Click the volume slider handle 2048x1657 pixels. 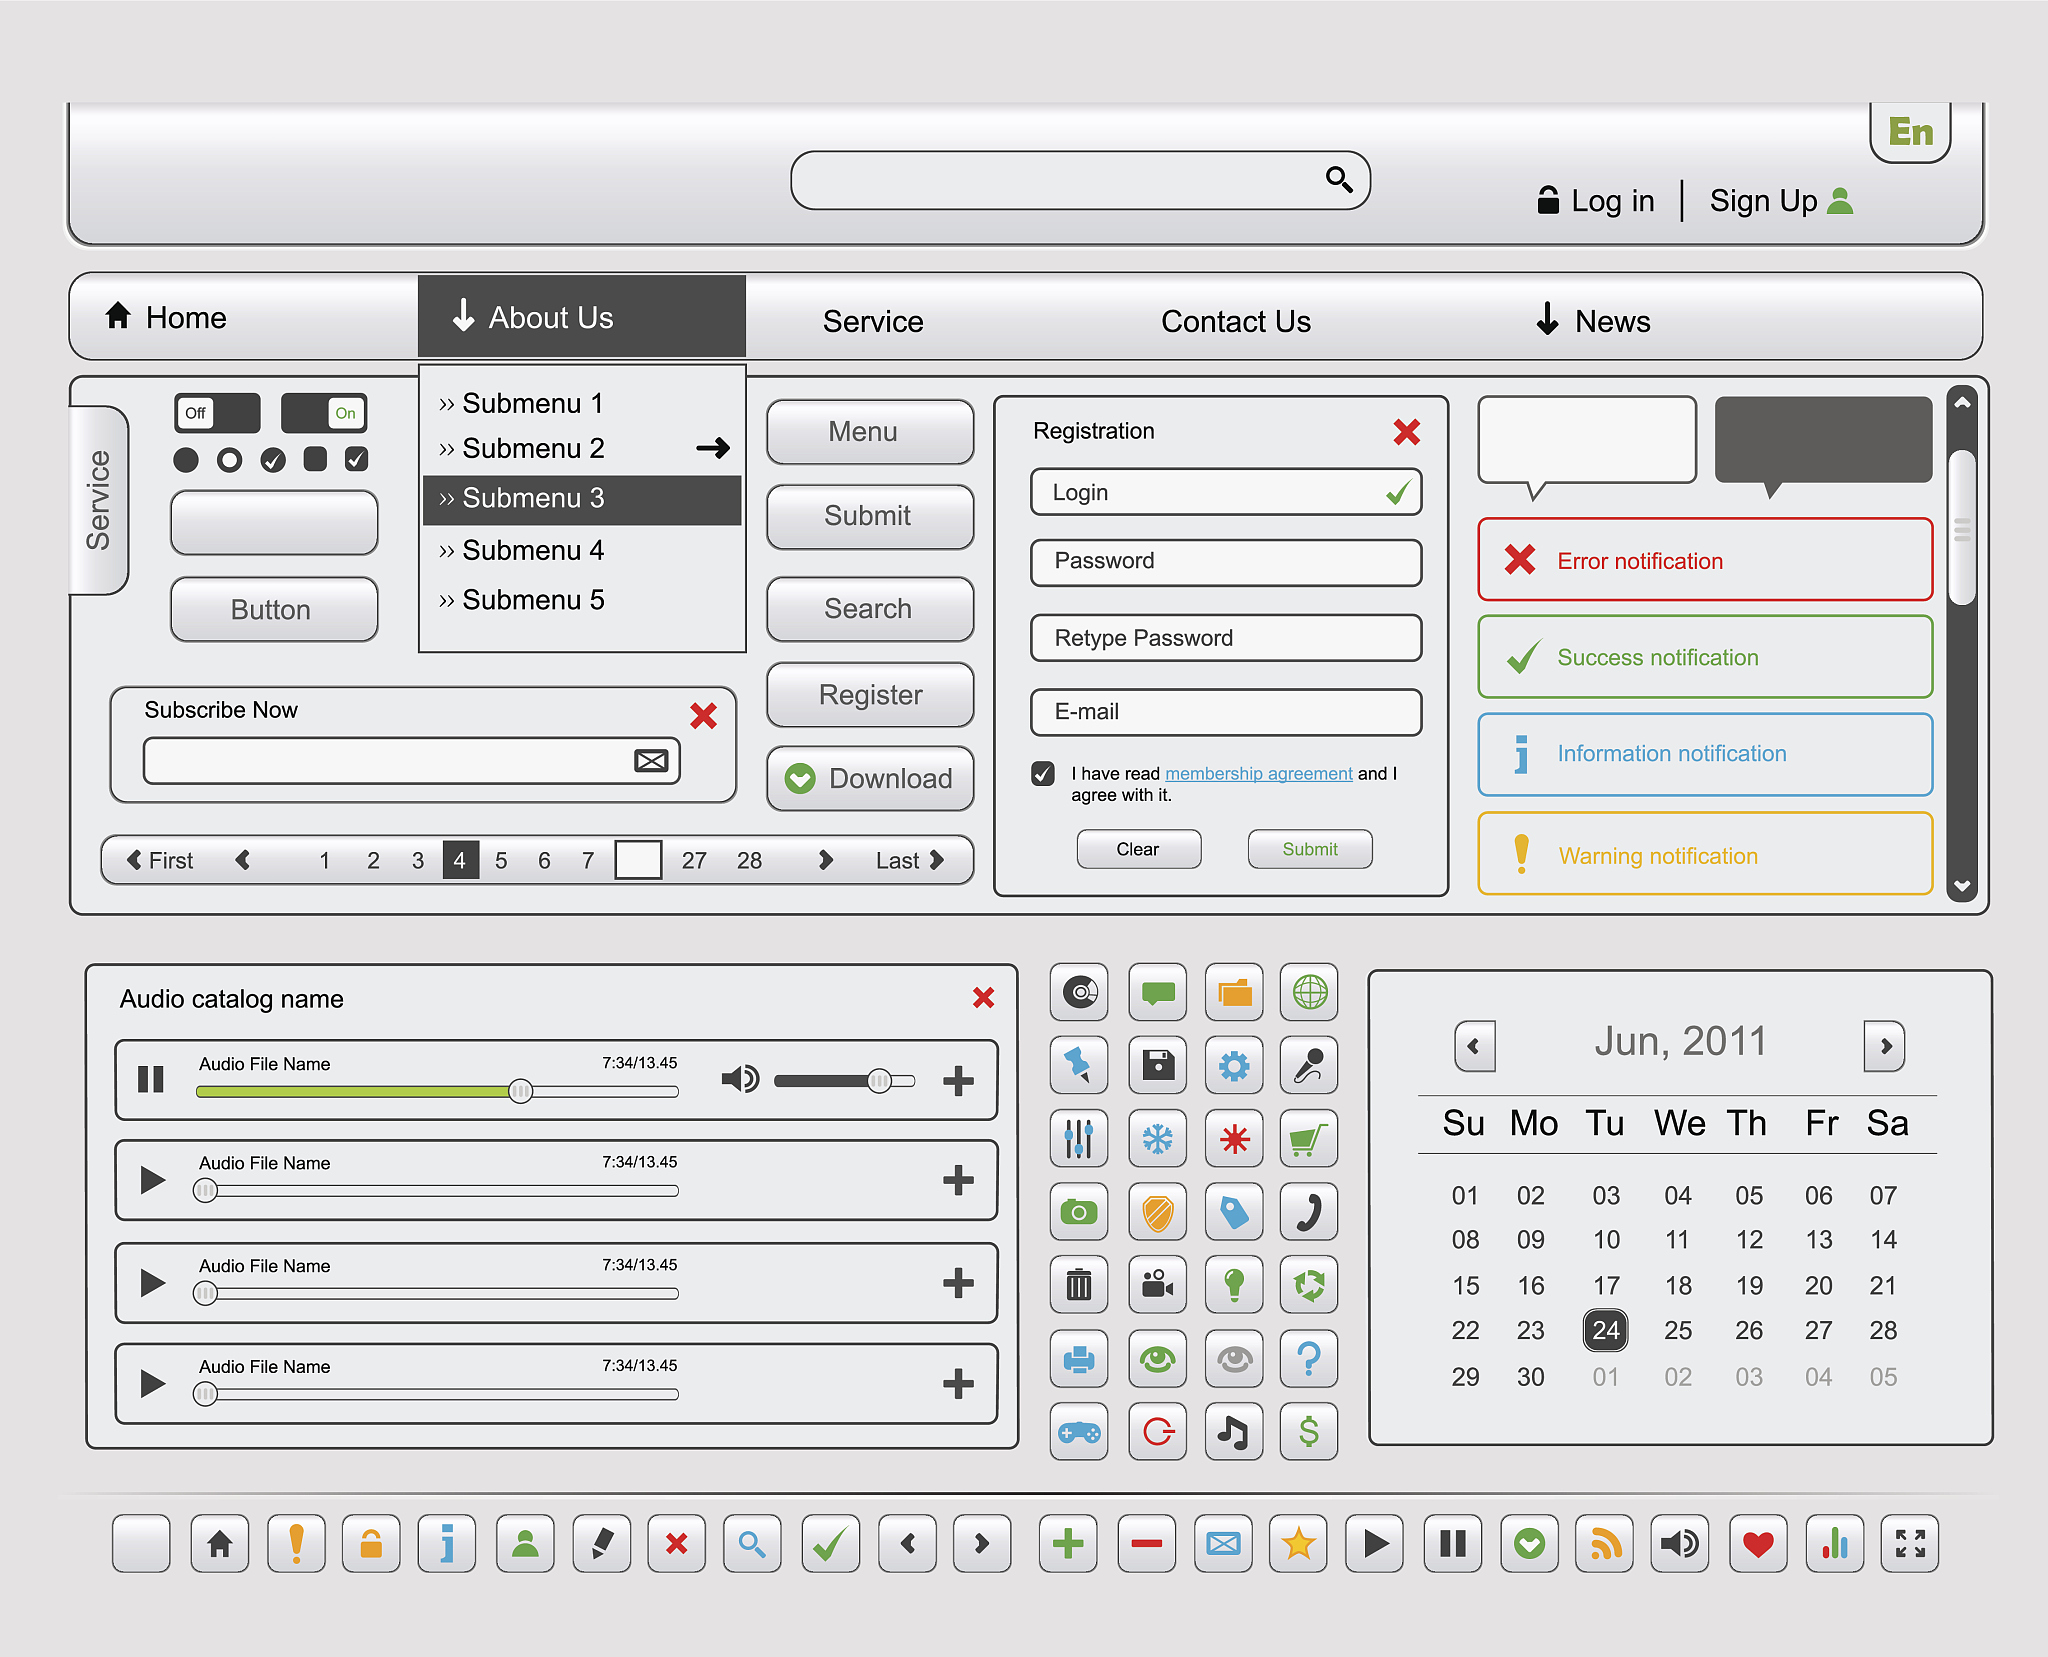[x=879, y=1080]
